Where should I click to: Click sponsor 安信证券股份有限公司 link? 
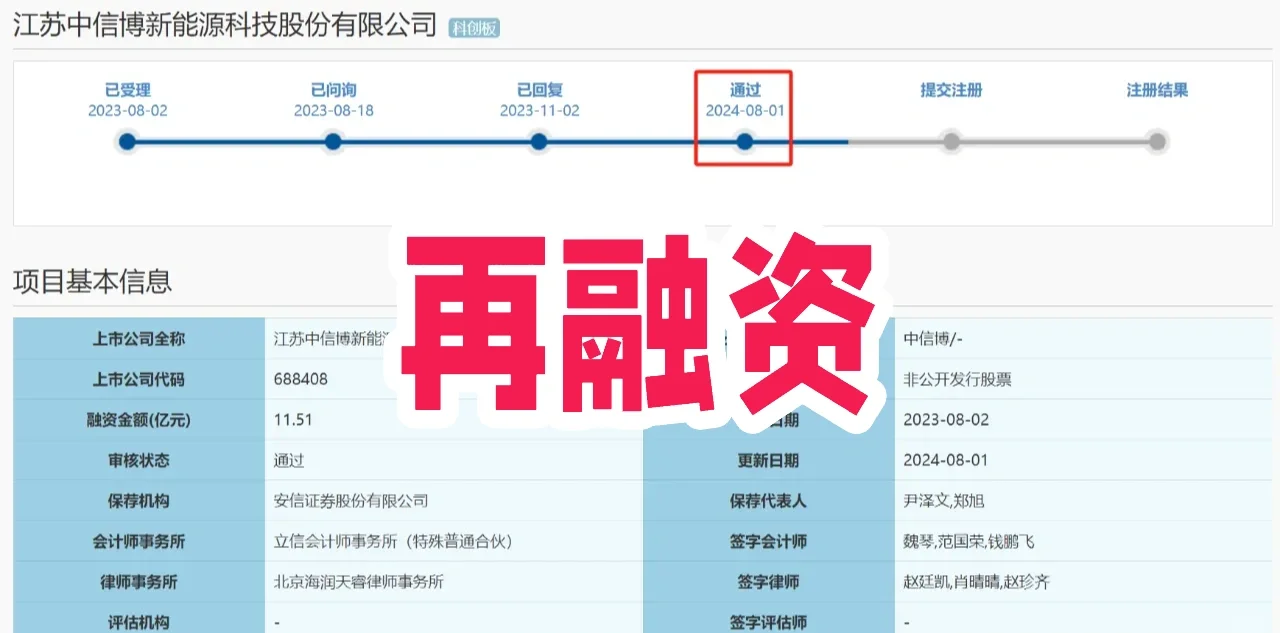click(x=352, y=500)
